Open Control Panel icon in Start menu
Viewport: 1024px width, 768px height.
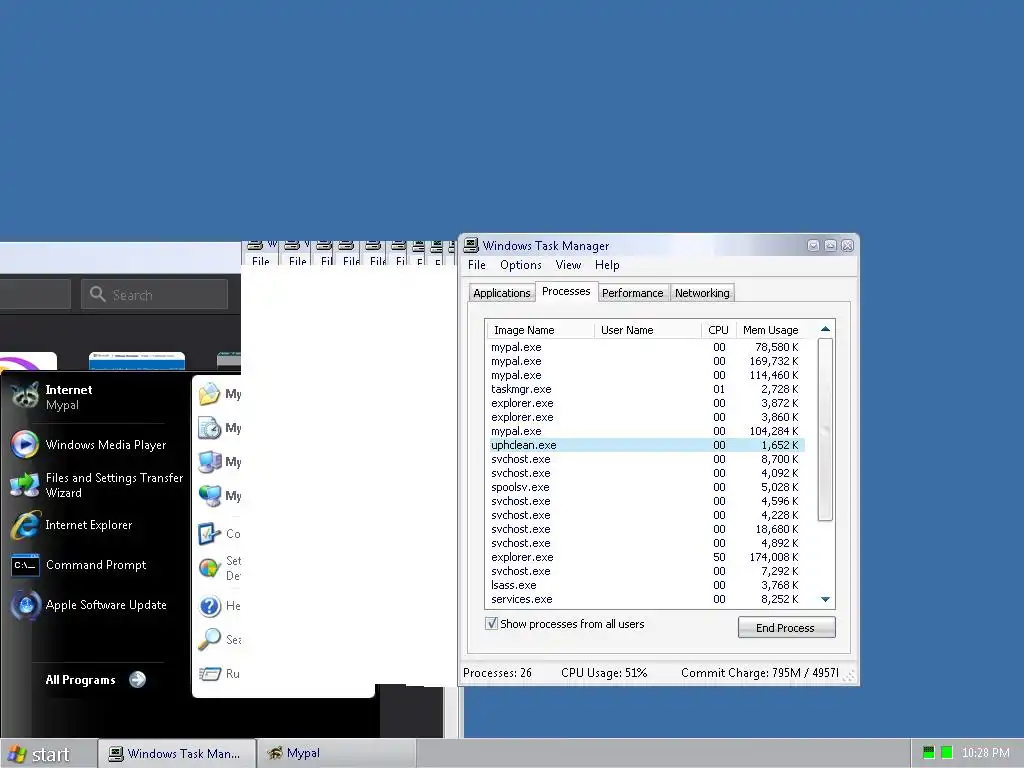click(x=210, y=534)
